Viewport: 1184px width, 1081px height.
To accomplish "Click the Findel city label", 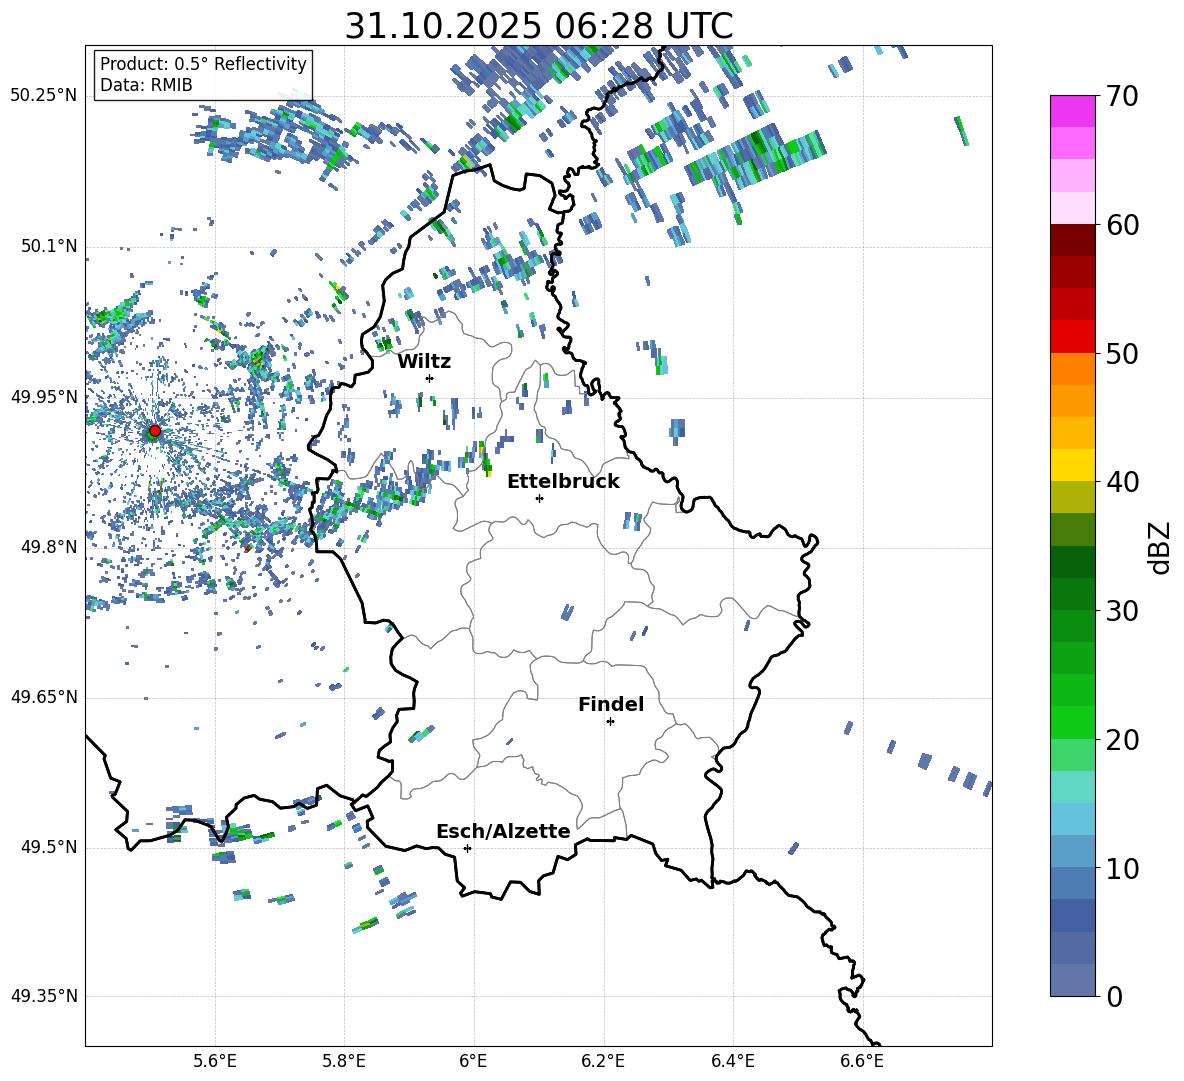I will [x=611, y=704].
